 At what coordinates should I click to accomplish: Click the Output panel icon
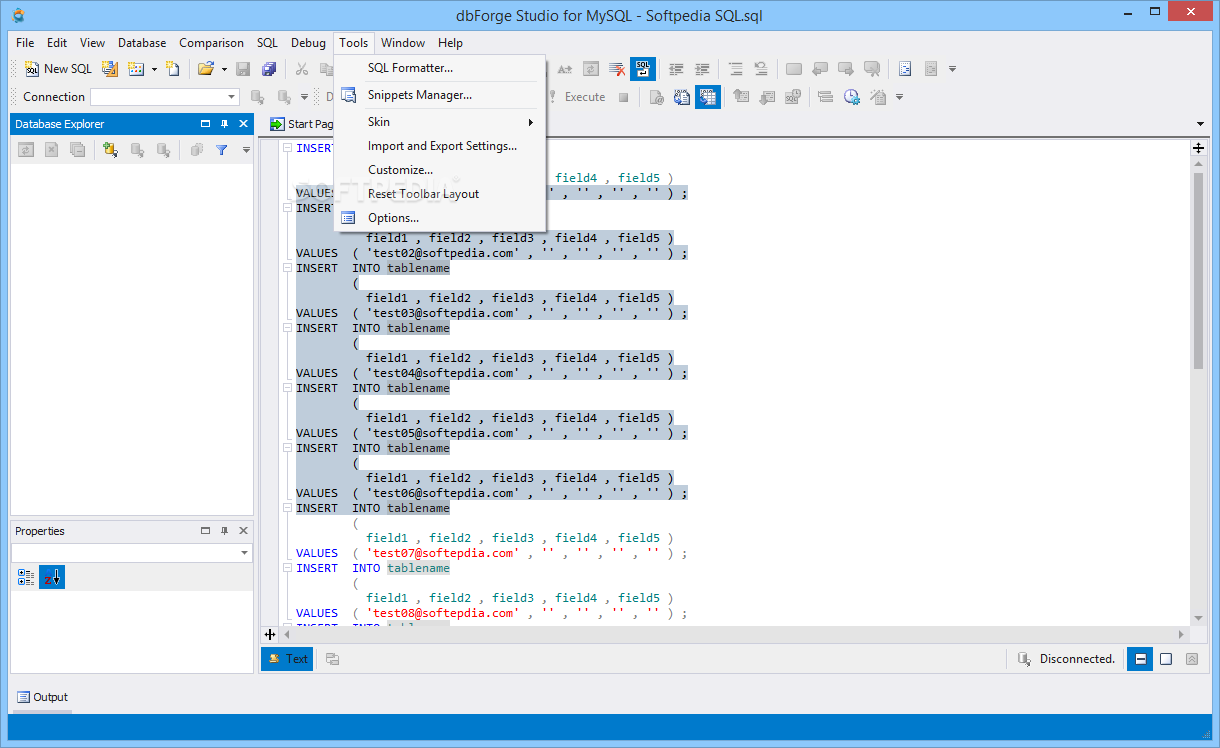pos(24,697)
